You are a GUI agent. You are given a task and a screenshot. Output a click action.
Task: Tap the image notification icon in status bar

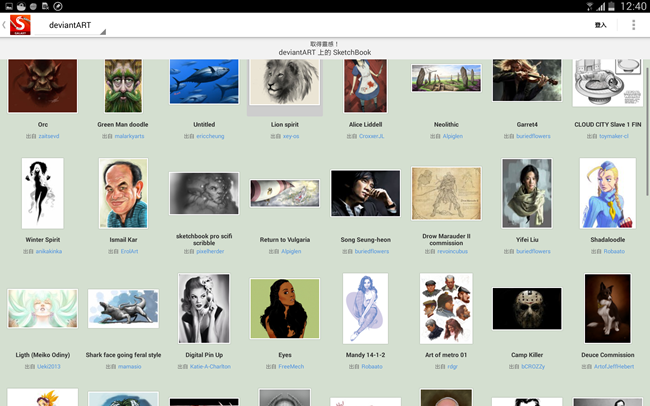pos(9,6)
